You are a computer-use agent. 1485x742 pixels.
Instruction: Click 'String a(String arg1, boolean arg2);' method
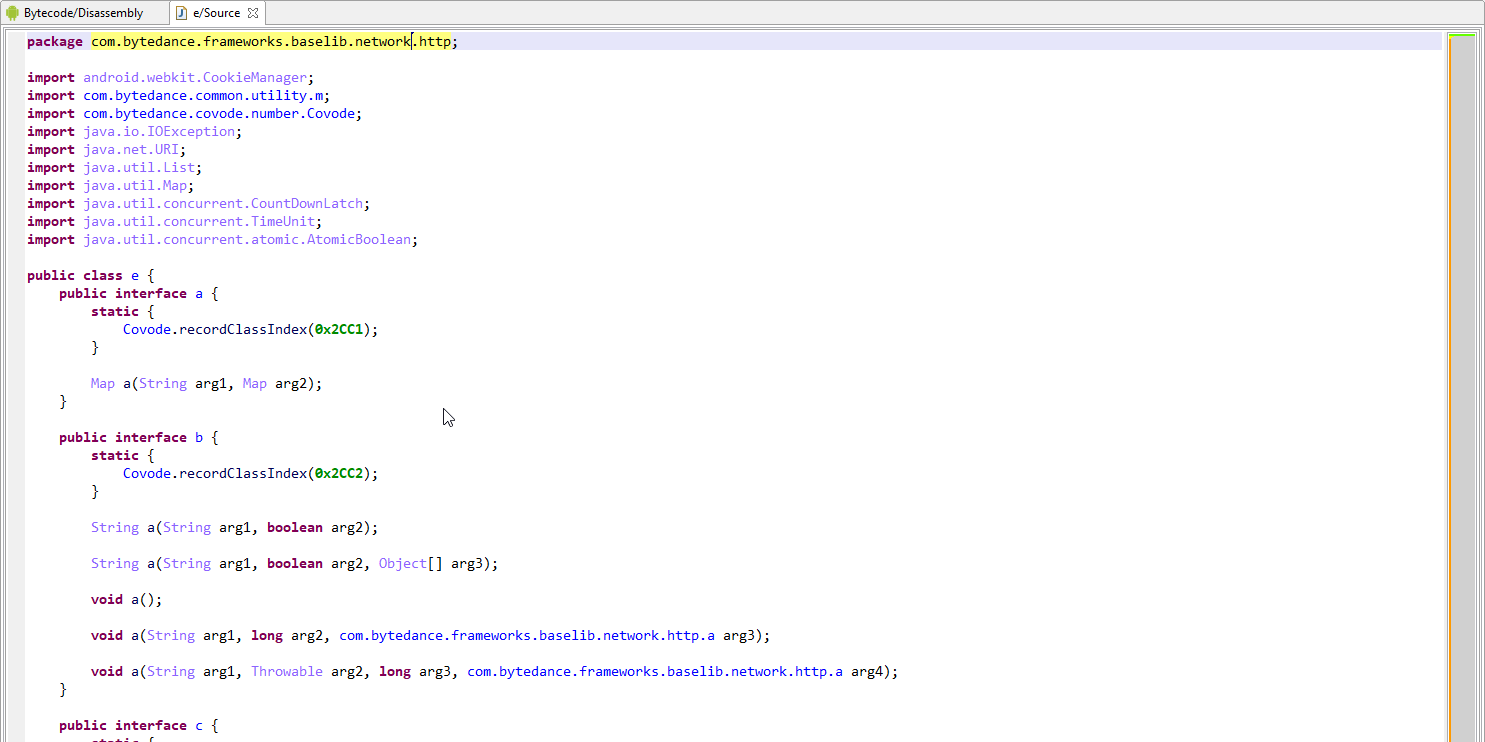(x=235, y=527)
